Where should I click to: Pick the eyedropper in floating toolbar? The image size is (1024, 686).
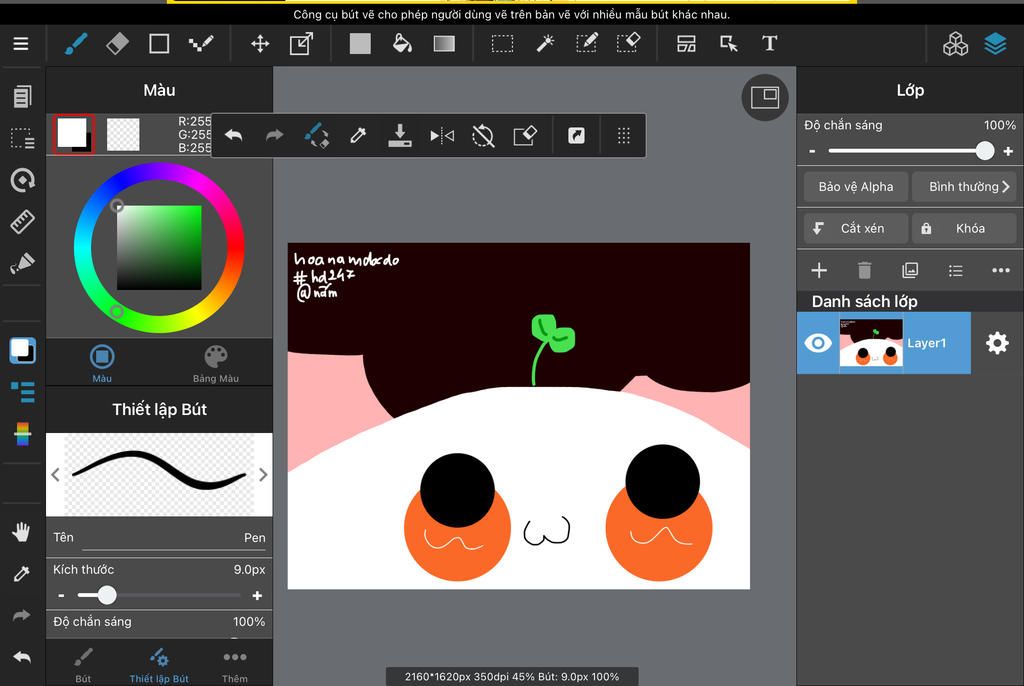click(358, 136)
